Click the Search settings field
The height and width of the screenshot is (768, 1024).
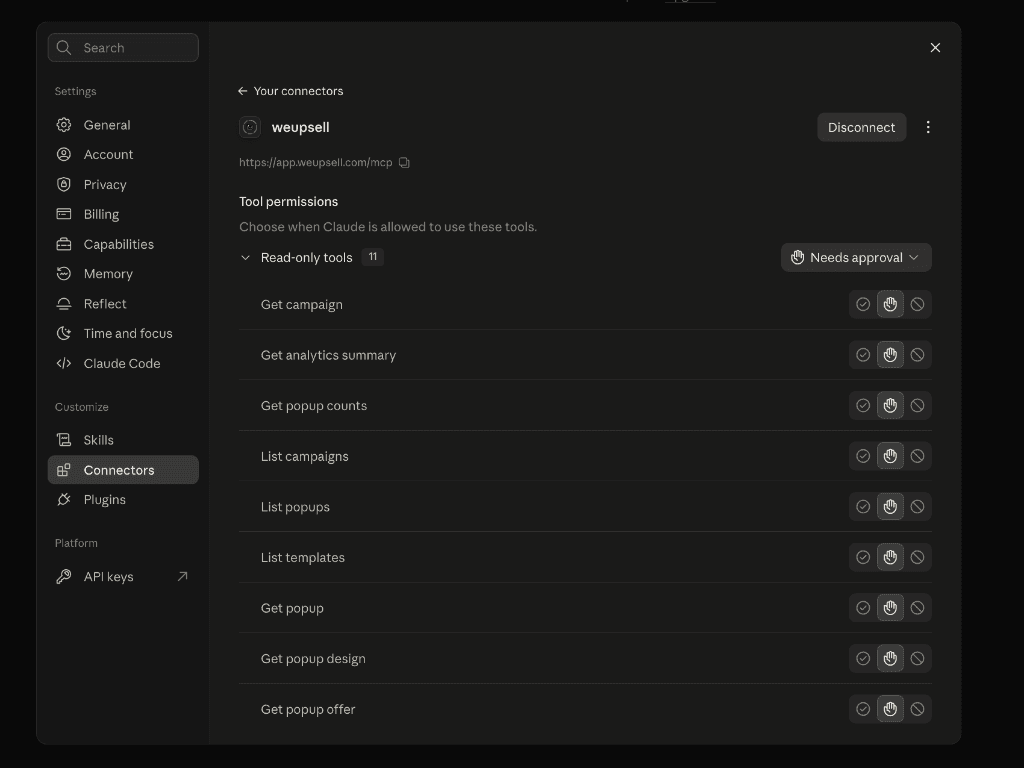click(x=123, y=48)
